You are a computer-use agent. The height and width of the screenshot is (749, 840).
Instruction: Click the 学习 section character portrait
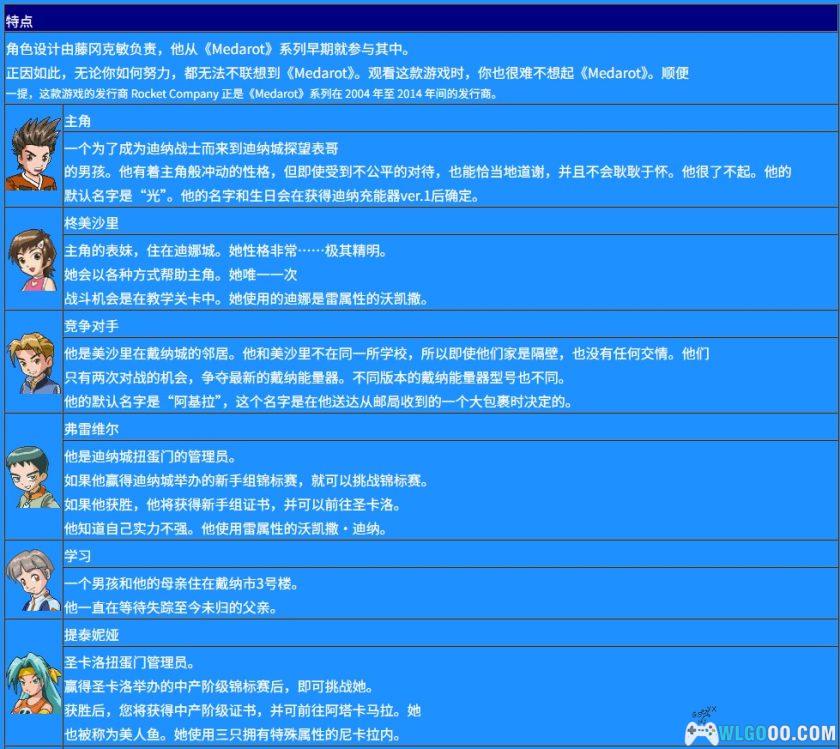(32, 580)
